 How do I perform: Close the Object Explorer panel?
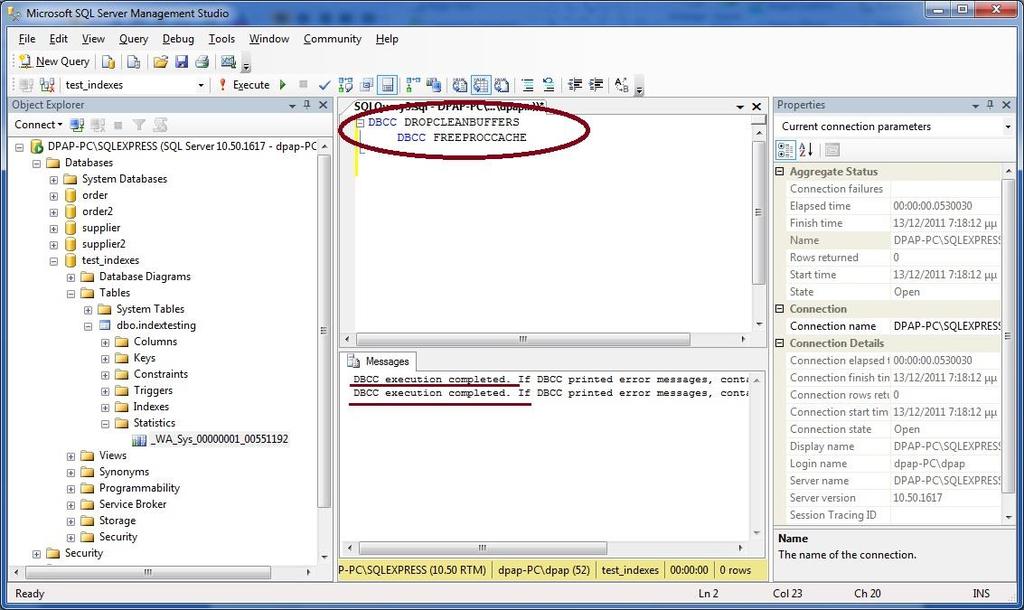point(323,105)
